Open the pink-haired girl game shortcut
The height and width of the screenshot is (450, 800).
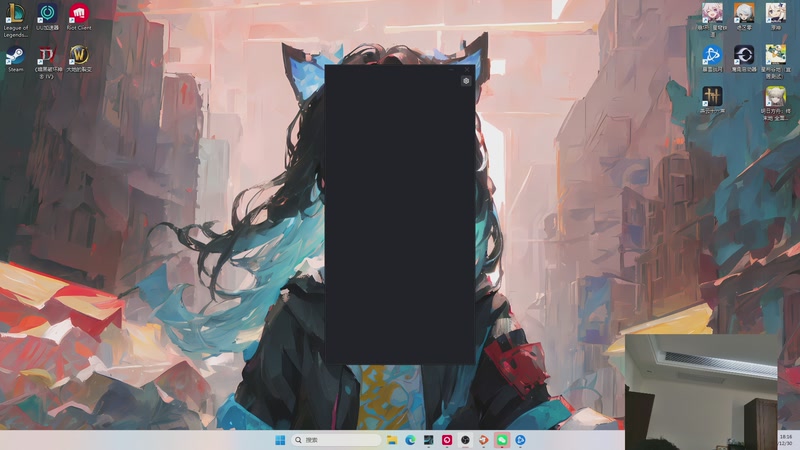712,19
